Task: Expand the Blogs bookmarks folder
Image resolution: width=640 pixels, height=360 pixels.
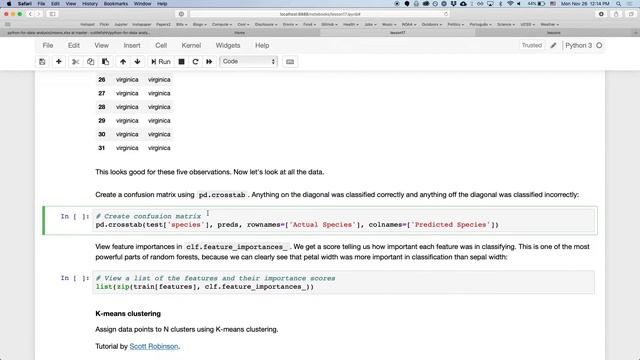Action: (x=200, y=24)
